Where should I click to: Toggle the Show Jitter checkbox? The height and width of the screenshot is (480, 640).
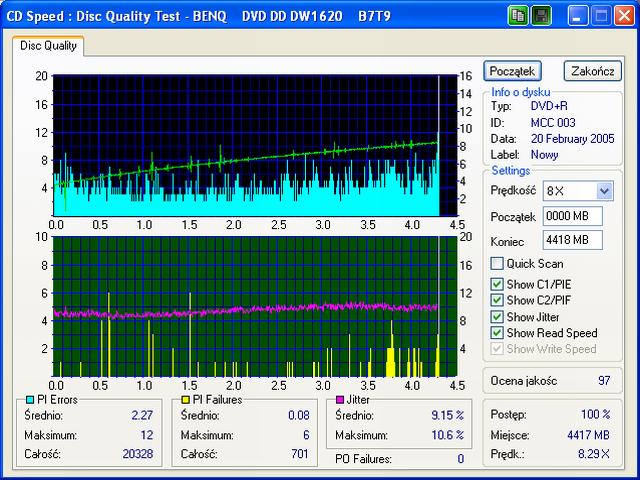(497, 317)
